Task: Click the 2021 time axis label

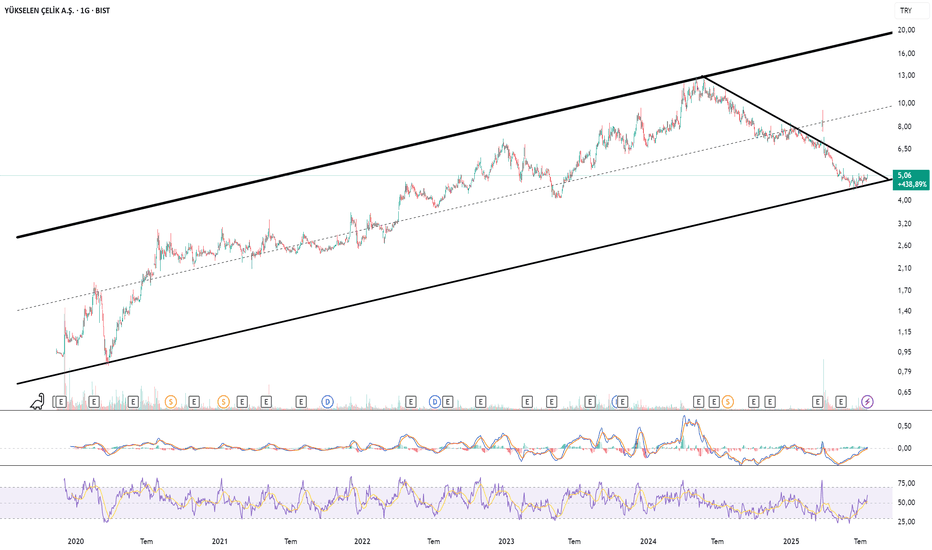Action: point(219,542)
